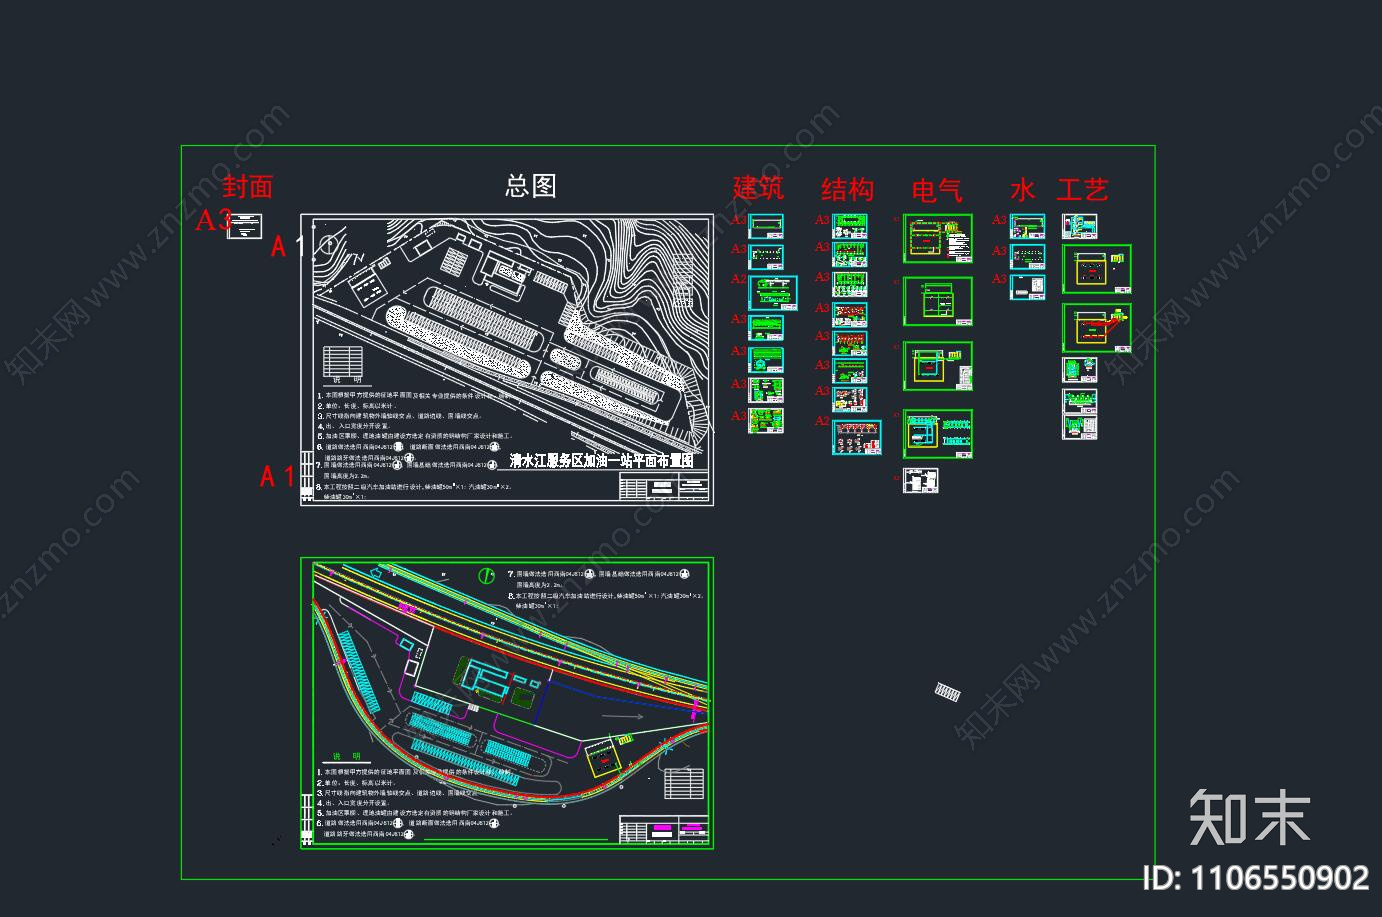Screen dimensions: 1382x917
Task: Click the red 水 heading
Action: (x=1022, y=189)
